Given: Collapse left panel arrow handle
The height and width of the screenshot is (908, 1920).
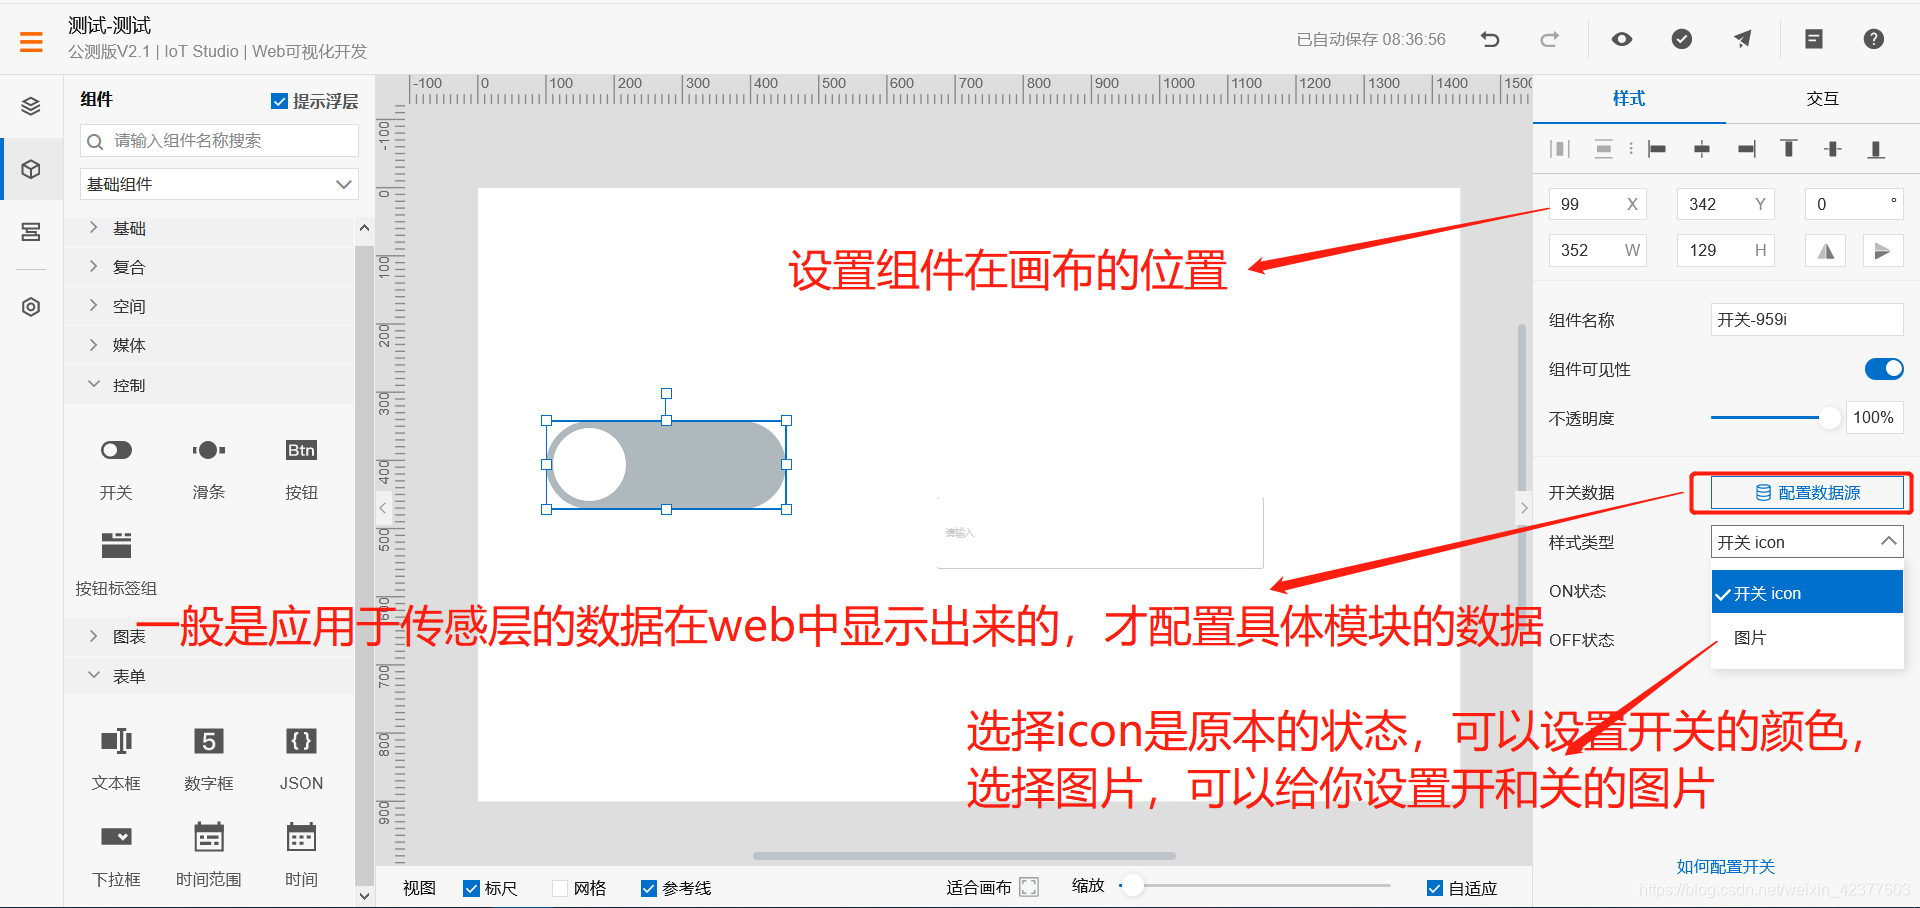Looking at the screenshot, I should pyautogui.click(x=382, y=508).
